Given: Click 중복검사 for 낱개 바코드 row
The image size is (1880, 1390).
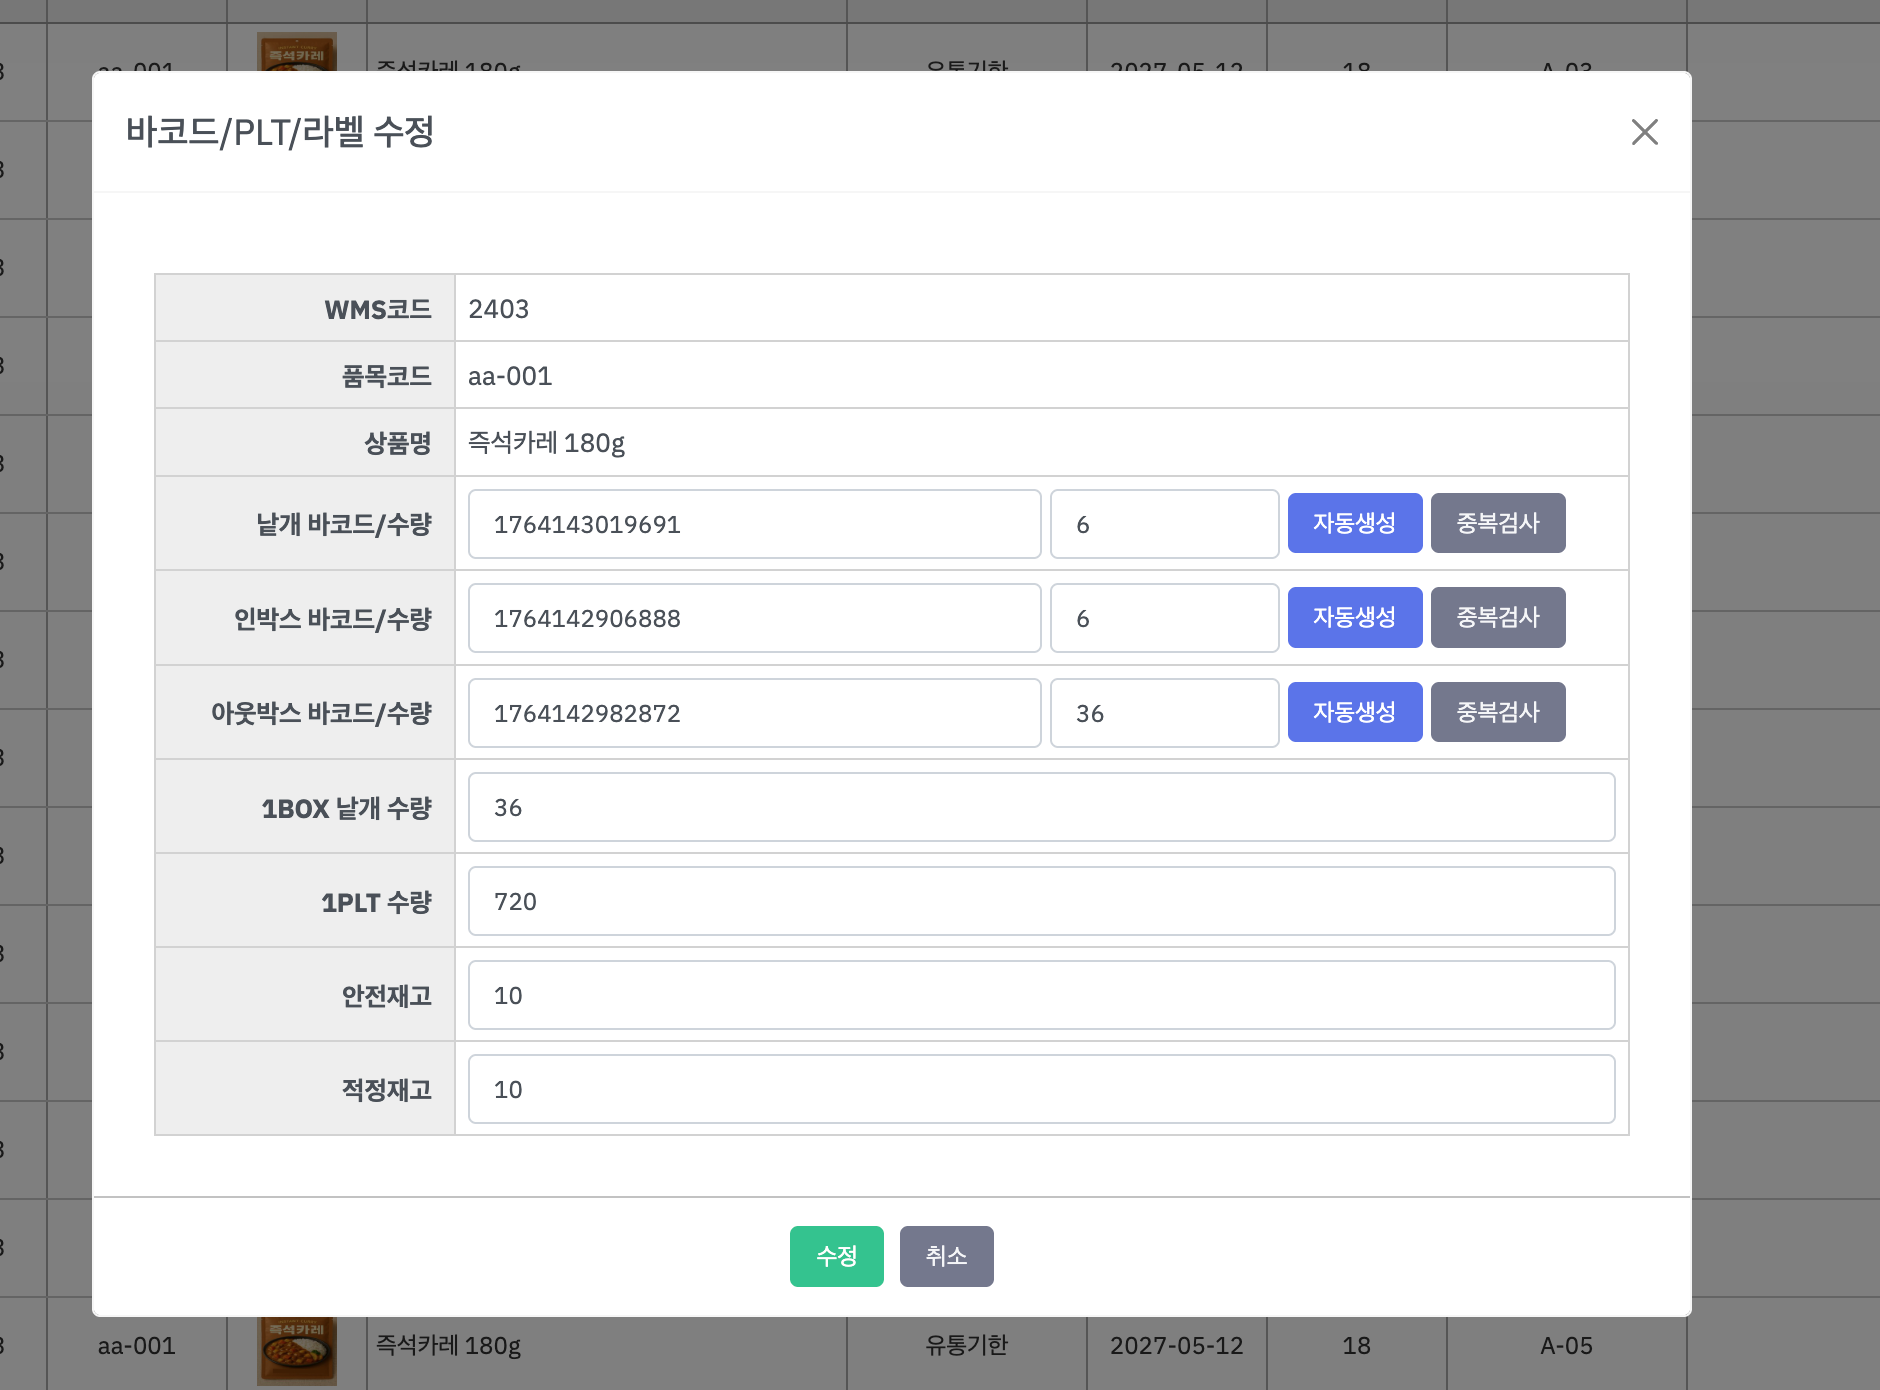Looking at the screenshot, I should pos(1497,523).
